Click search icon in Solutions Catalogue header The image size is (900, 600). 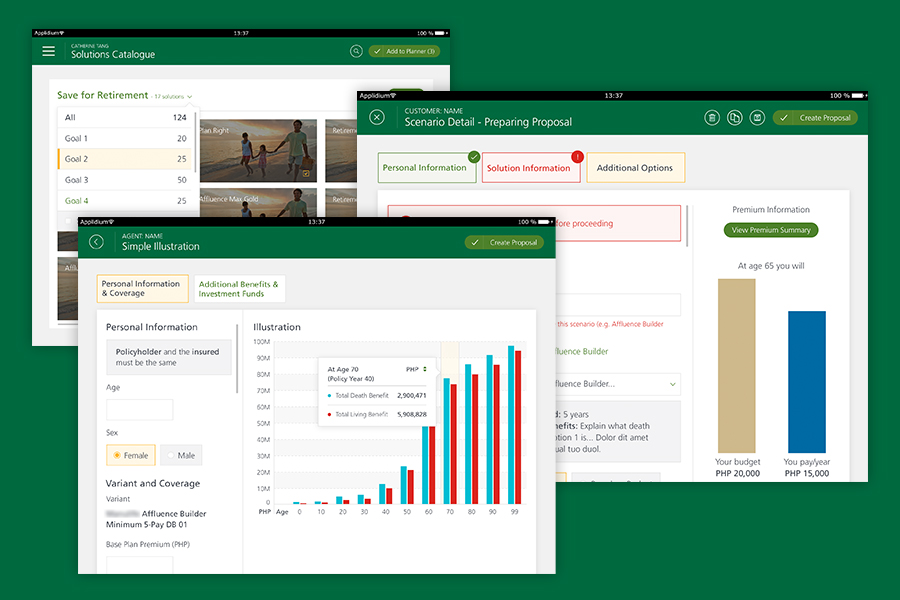356,51
